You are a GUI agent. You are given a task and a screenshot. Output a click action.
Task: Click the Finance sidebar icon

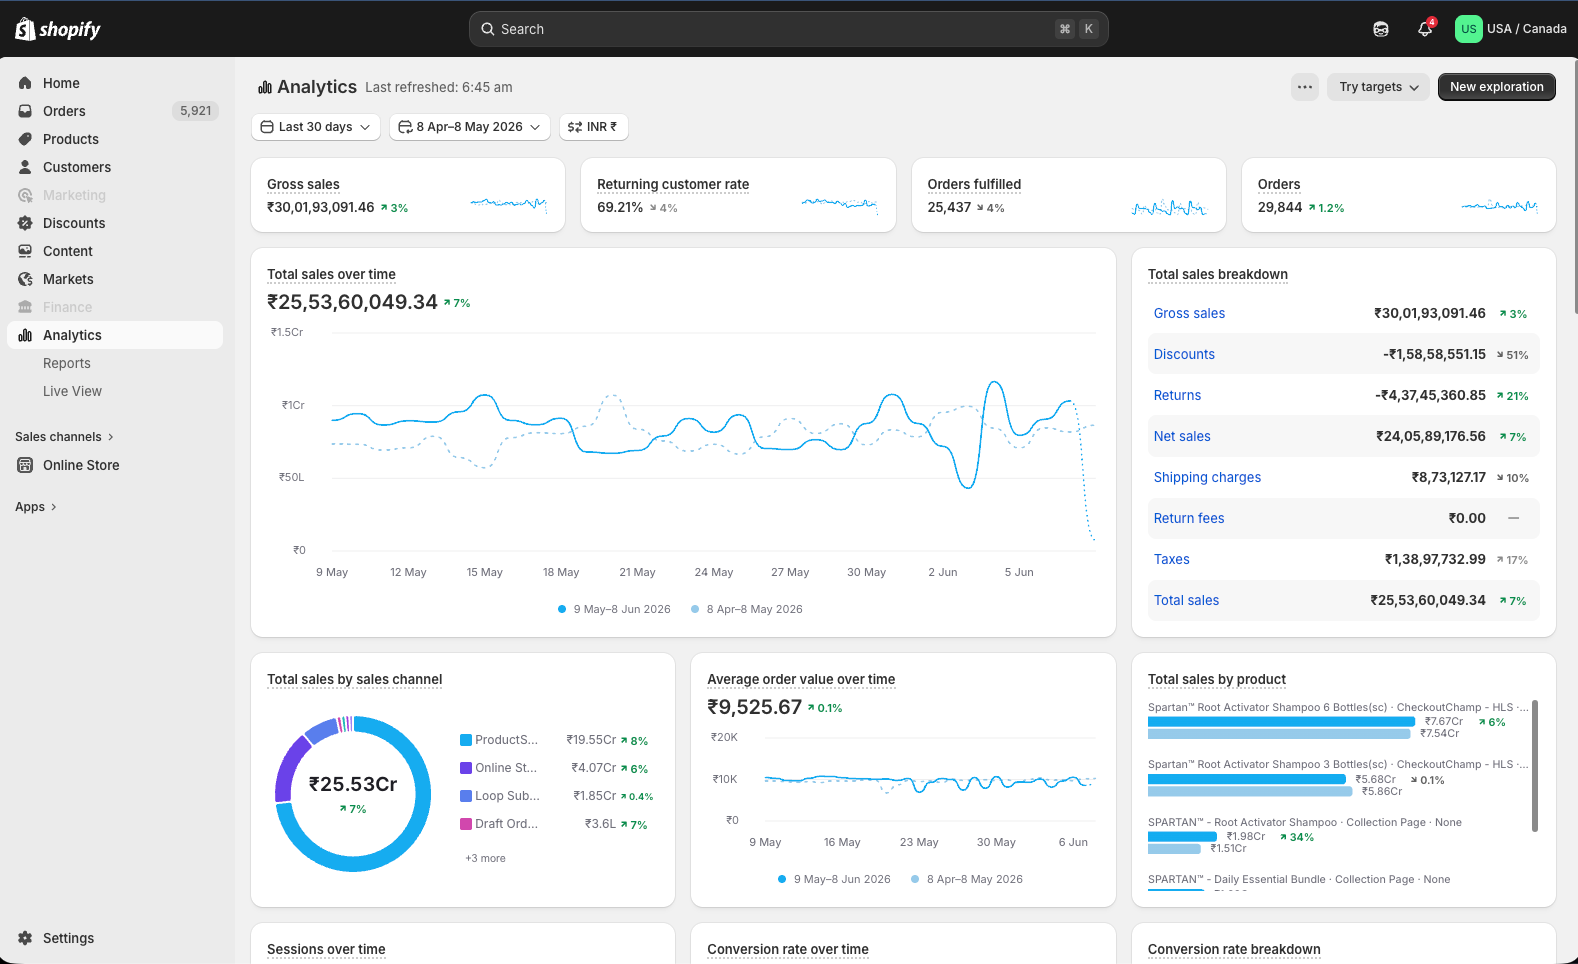click(25, 307)
